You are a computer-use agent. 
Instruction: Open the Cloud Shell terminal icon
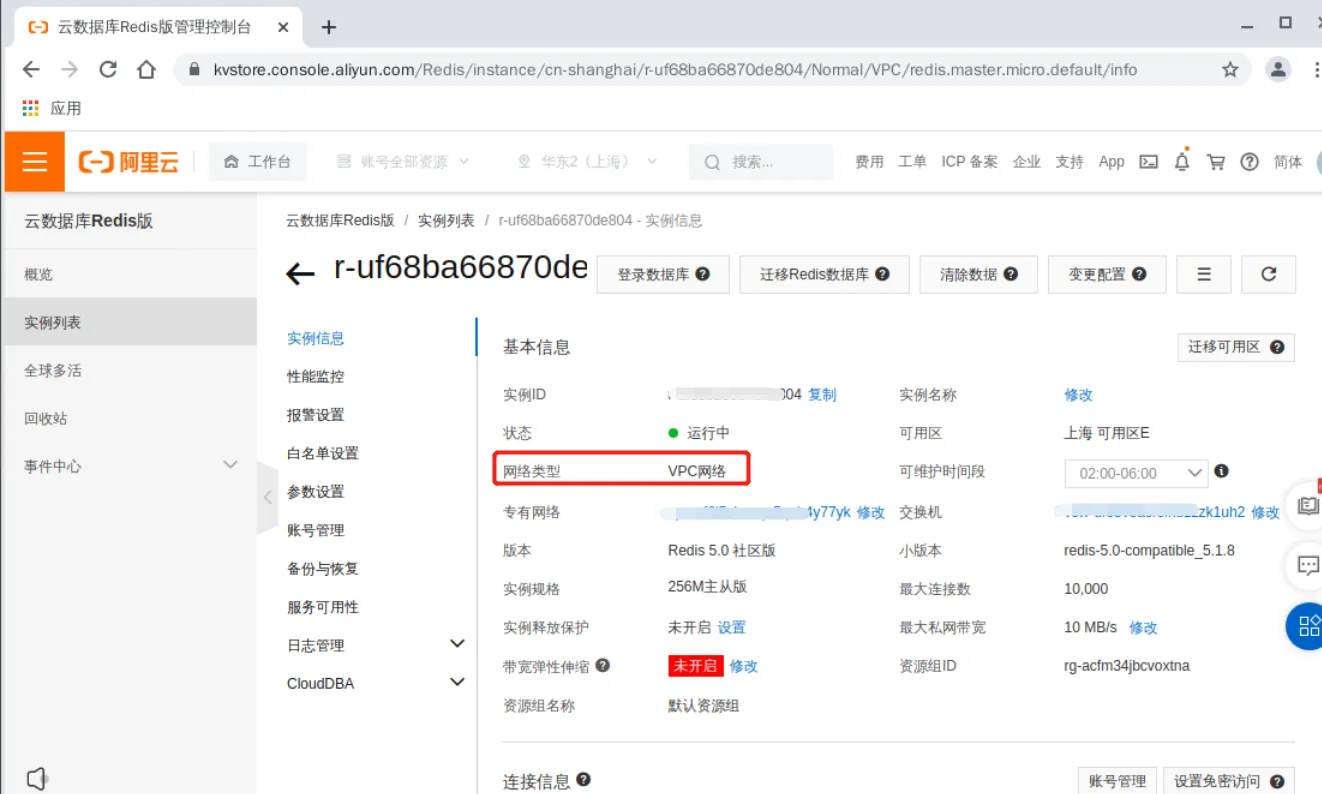click(x=1149, y=162)
